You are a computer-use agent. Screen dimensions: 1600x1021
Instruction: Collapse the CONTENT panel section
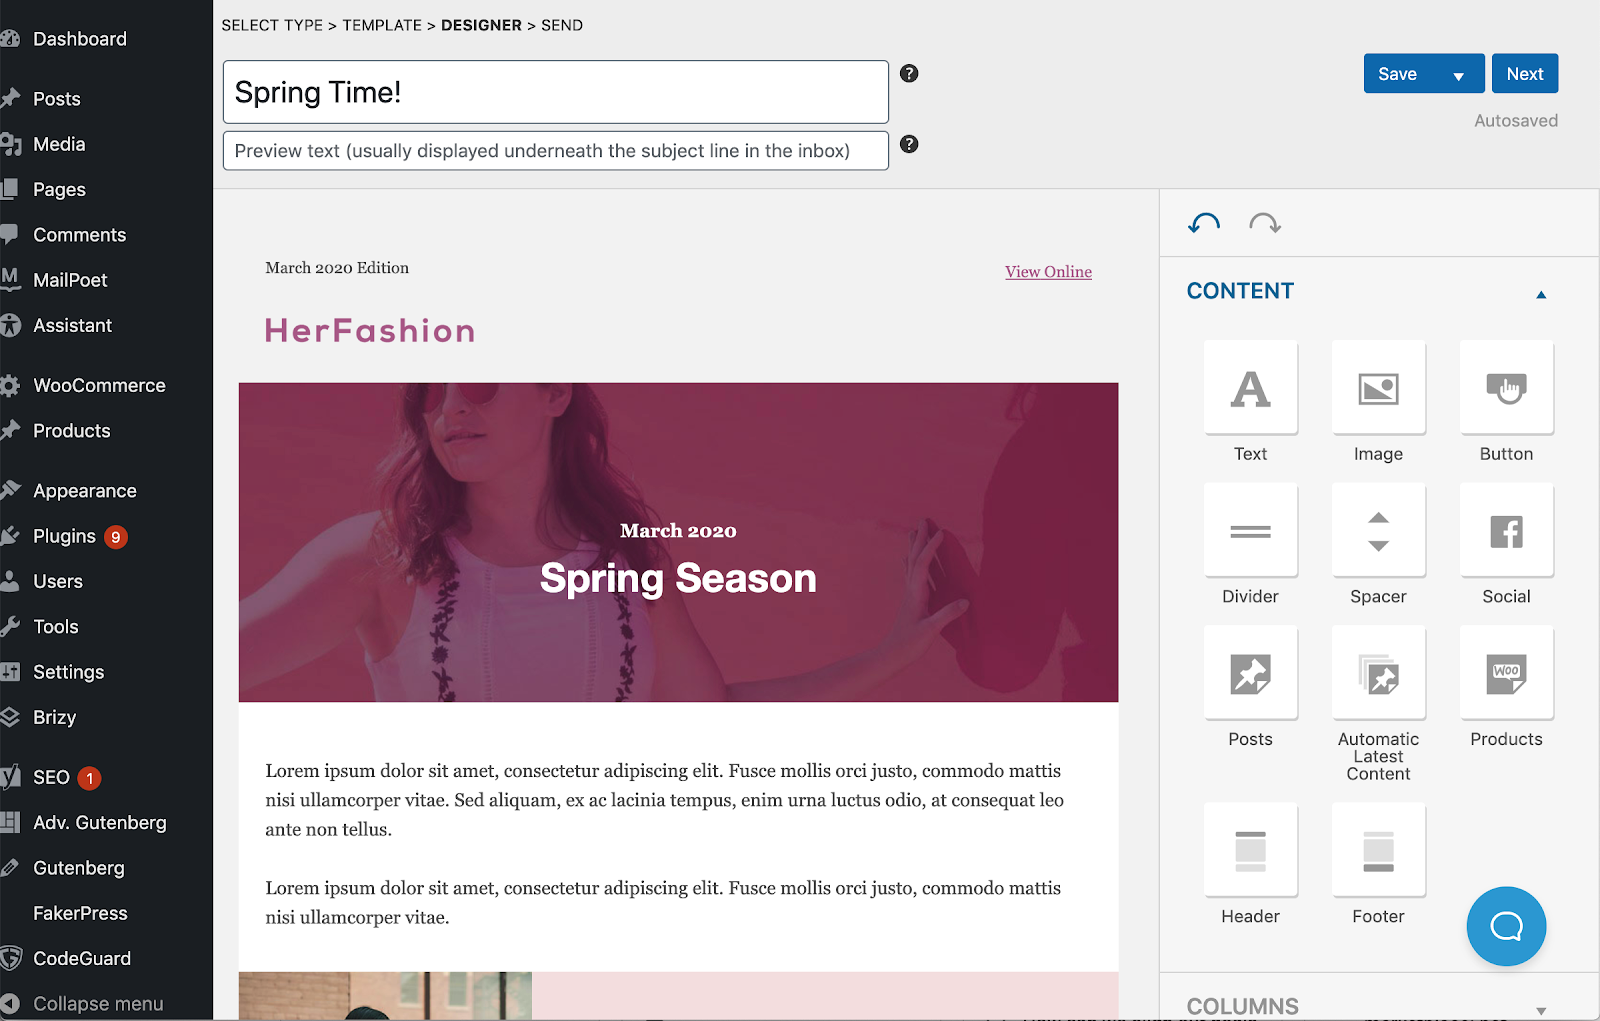(1541, 294)
